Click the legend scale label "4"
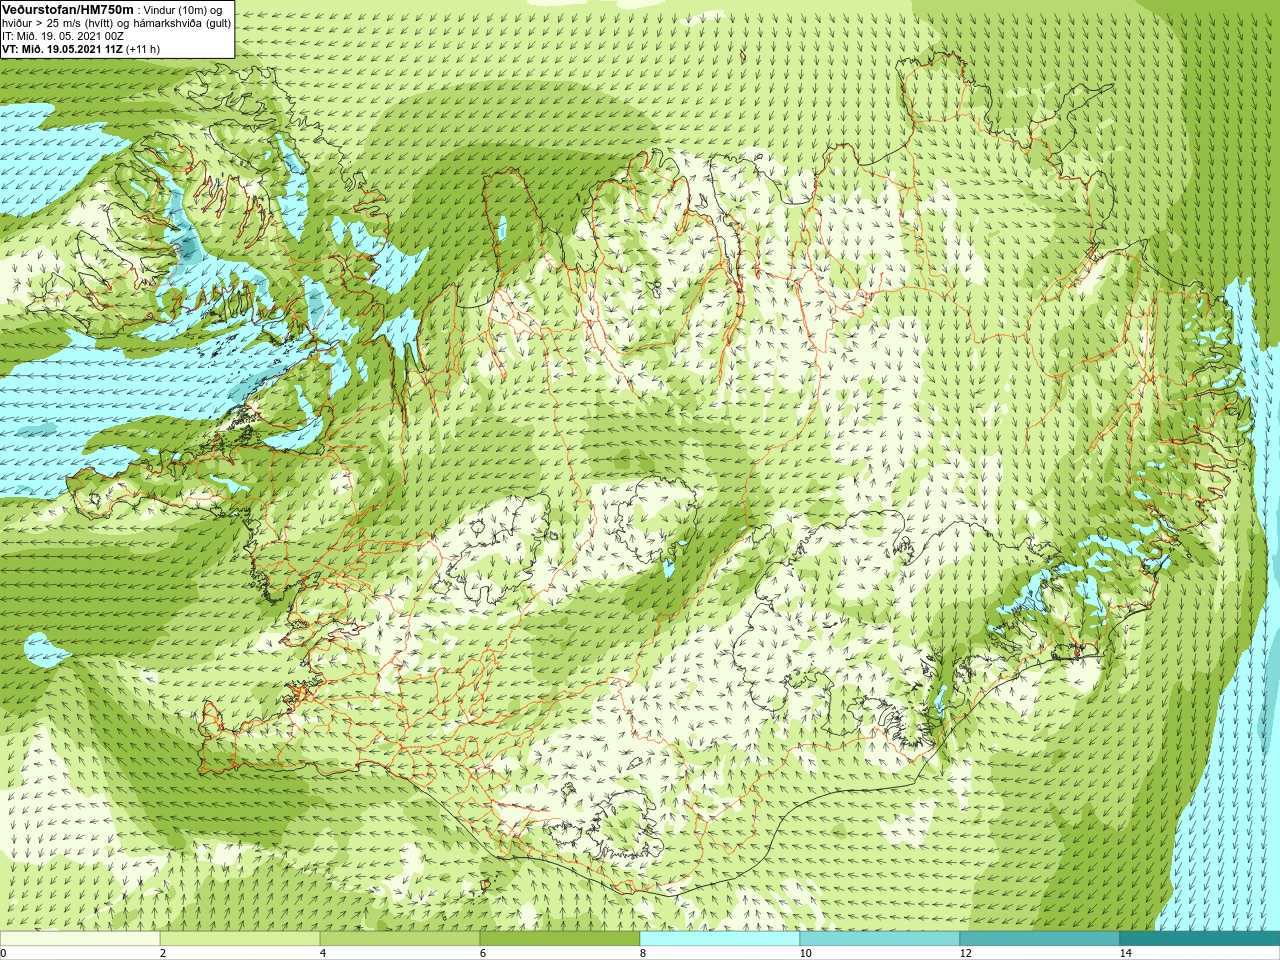The image size is (1280, 960). tap(323, 953)
